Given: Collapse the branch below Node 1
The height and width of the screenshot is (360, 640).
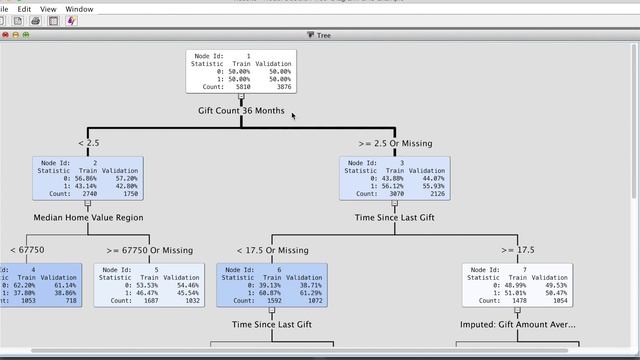Looking at the screenshot, I should coord(241,96).
